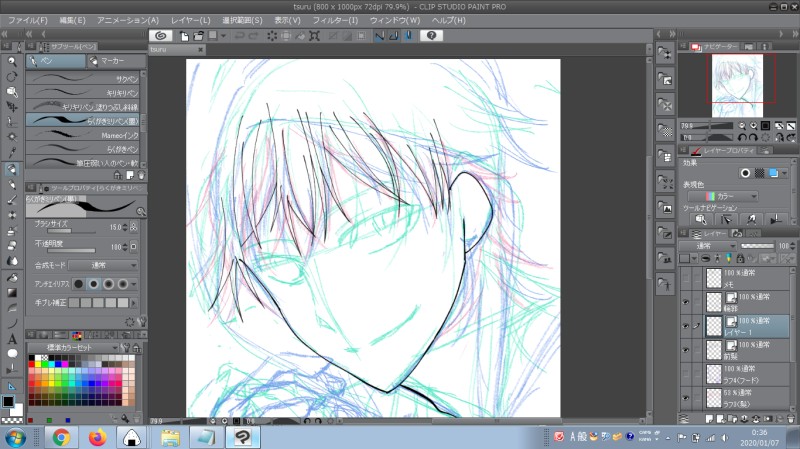Select the Pen tool in toolbox
Image resolution: width=800 pixels, height=449 pixels.
point(12,169)
